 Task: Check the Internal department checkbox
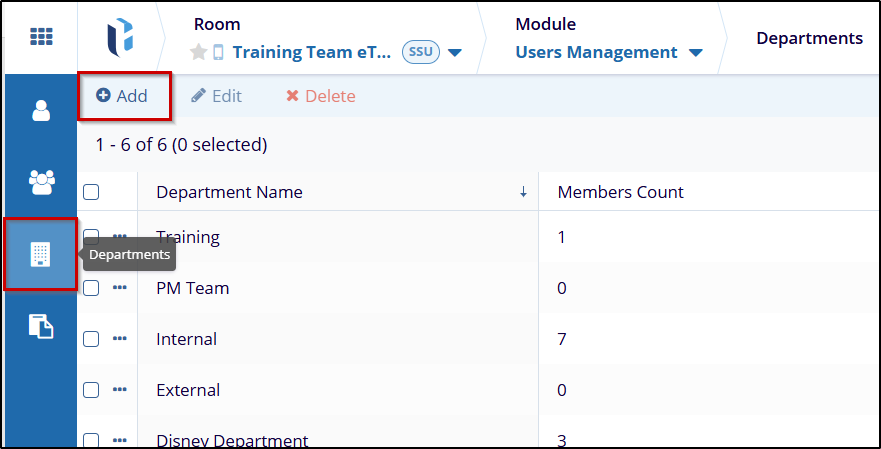coord(91,339)
